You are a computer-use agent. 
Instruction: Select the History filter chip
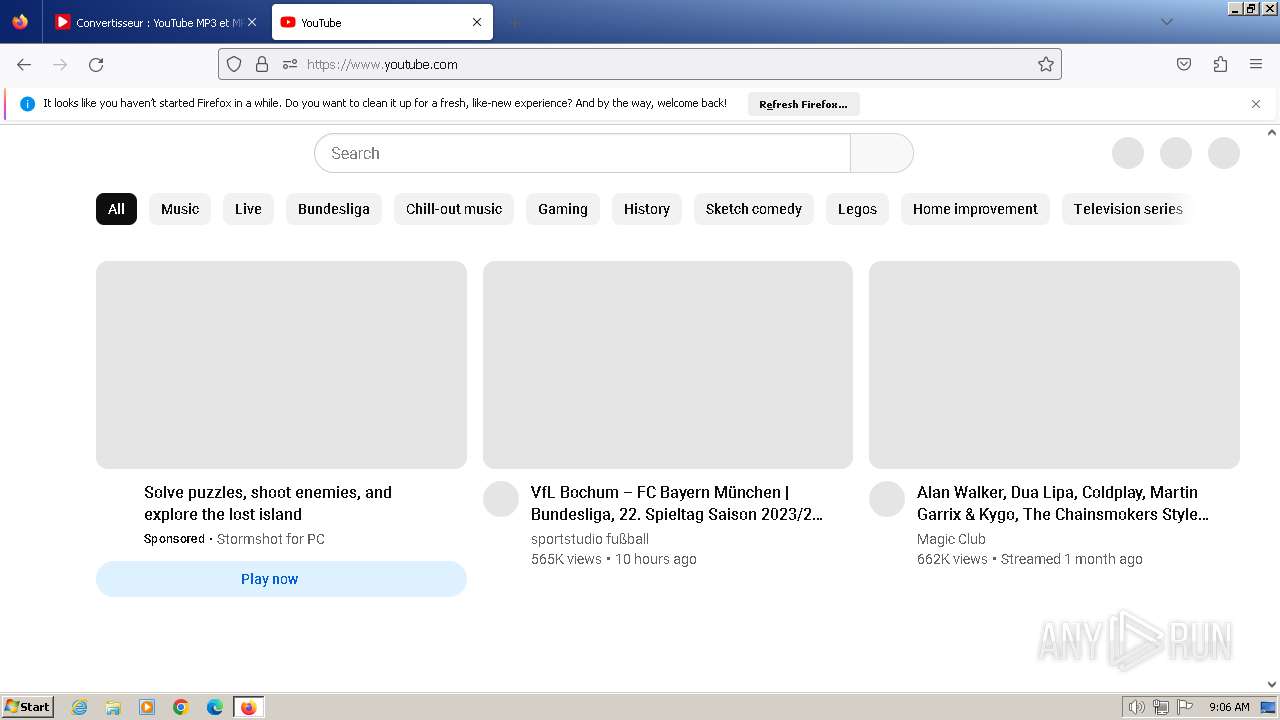pos(647,209)
